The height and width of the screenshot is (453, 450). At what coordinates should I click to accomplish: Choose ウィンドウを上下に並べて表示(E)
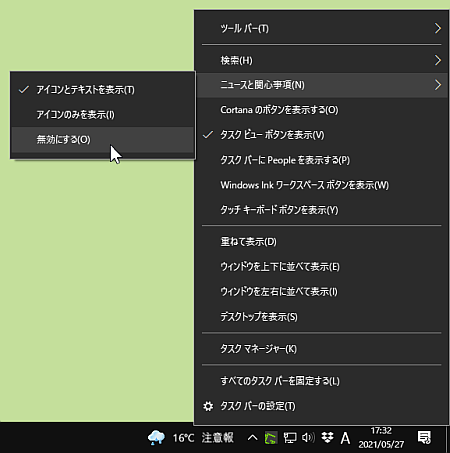point(322,267)
